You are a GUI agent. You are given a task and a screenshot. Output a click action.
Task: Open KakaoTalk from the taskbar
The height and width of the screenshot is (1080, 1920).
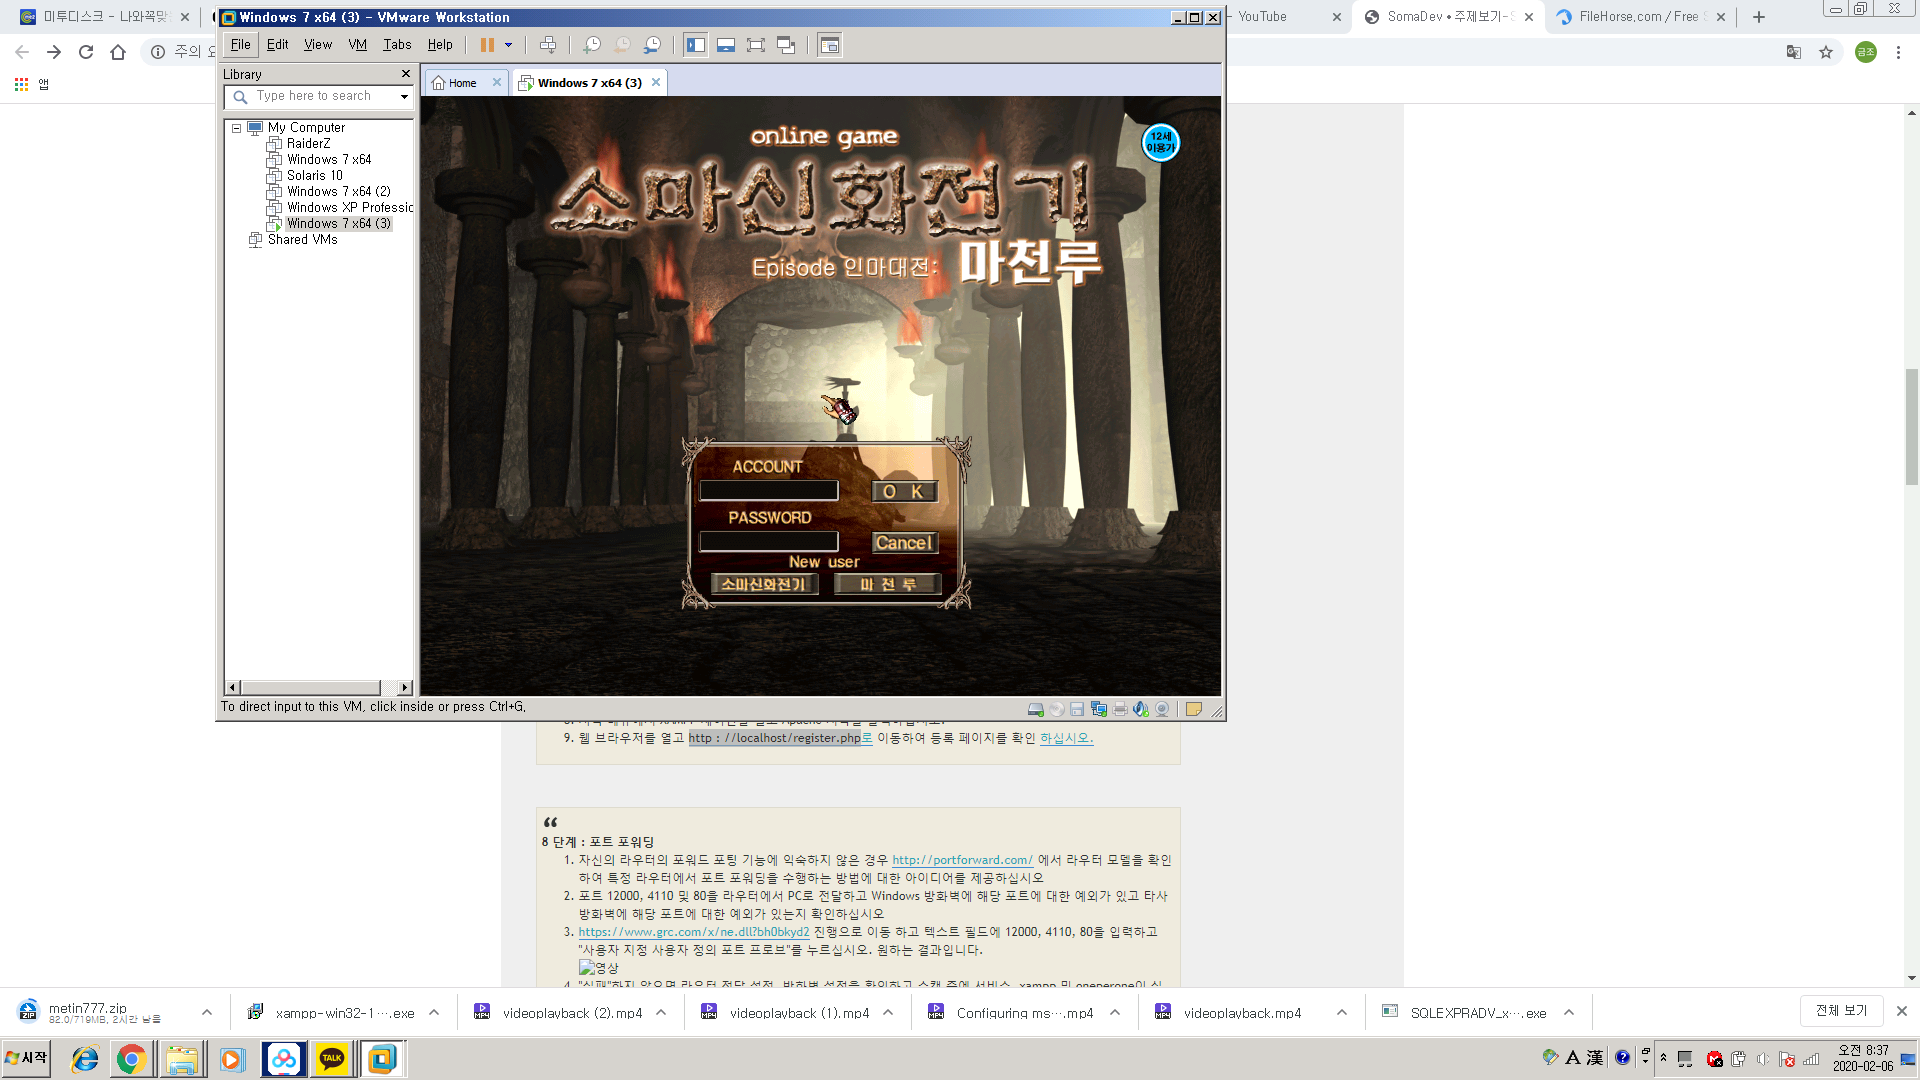point(331,1058)
